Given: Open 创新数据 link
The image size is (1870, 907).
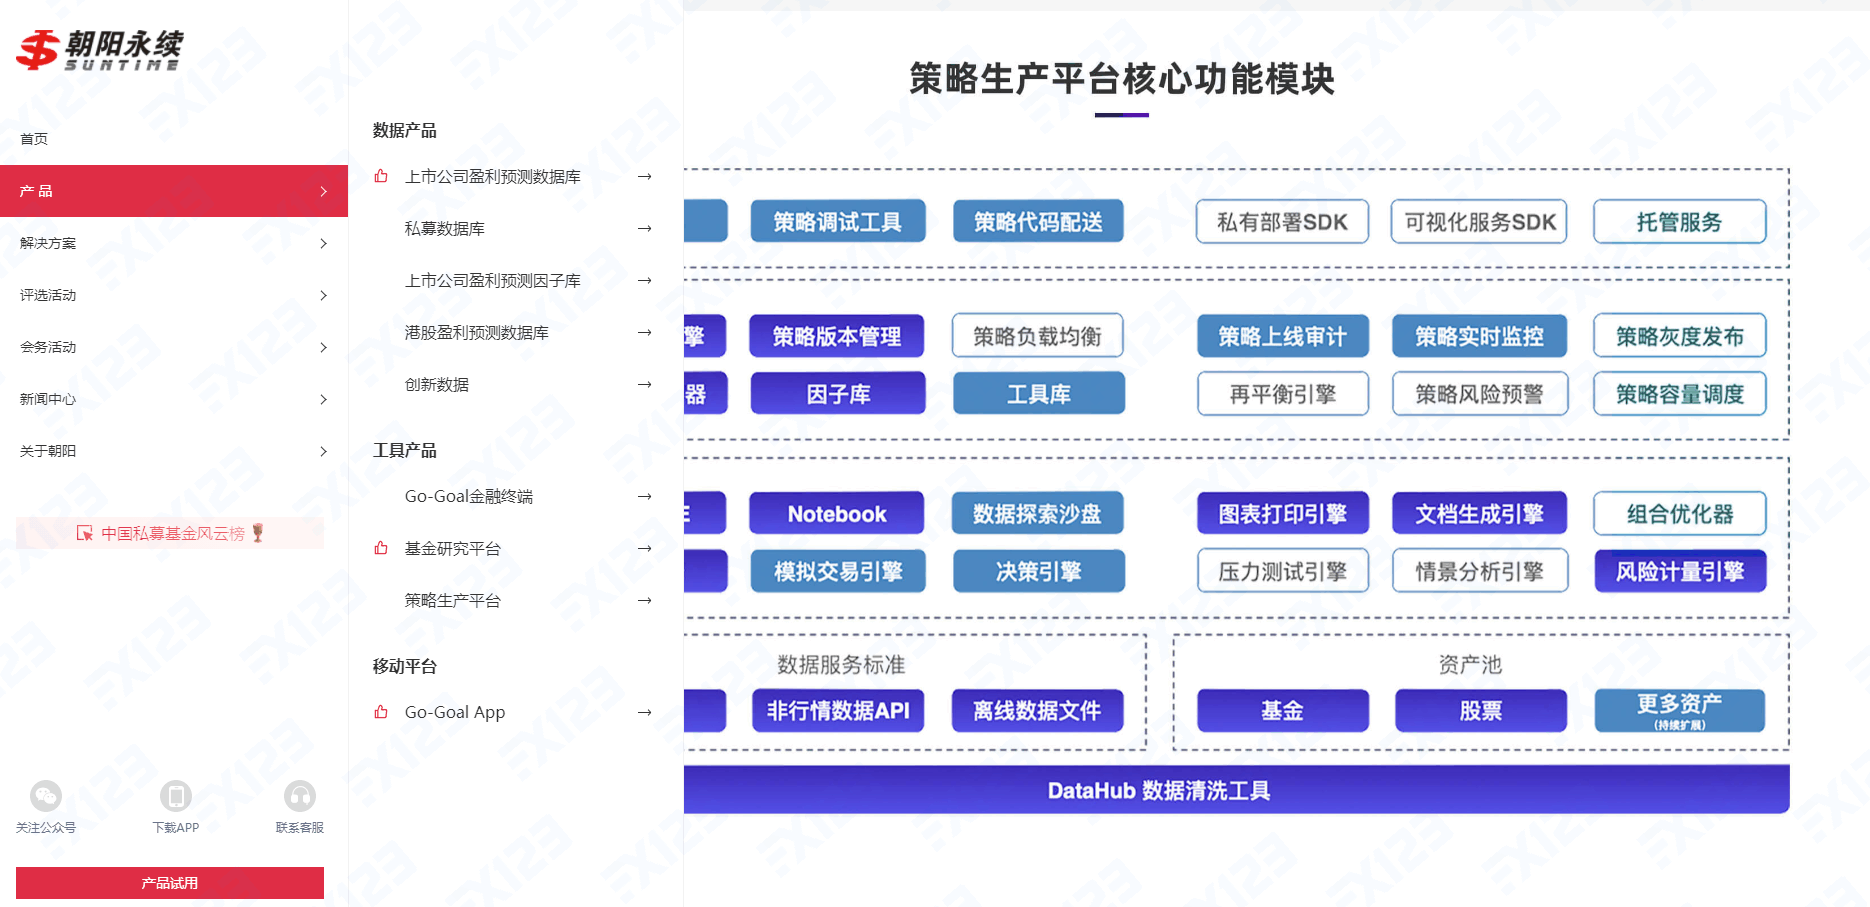Looking at the screenshot, I should click(437, 384).
